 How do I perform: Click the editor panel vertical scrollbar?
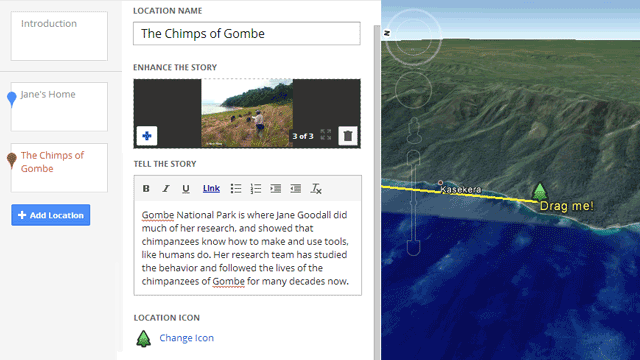(x=377, y=192)
